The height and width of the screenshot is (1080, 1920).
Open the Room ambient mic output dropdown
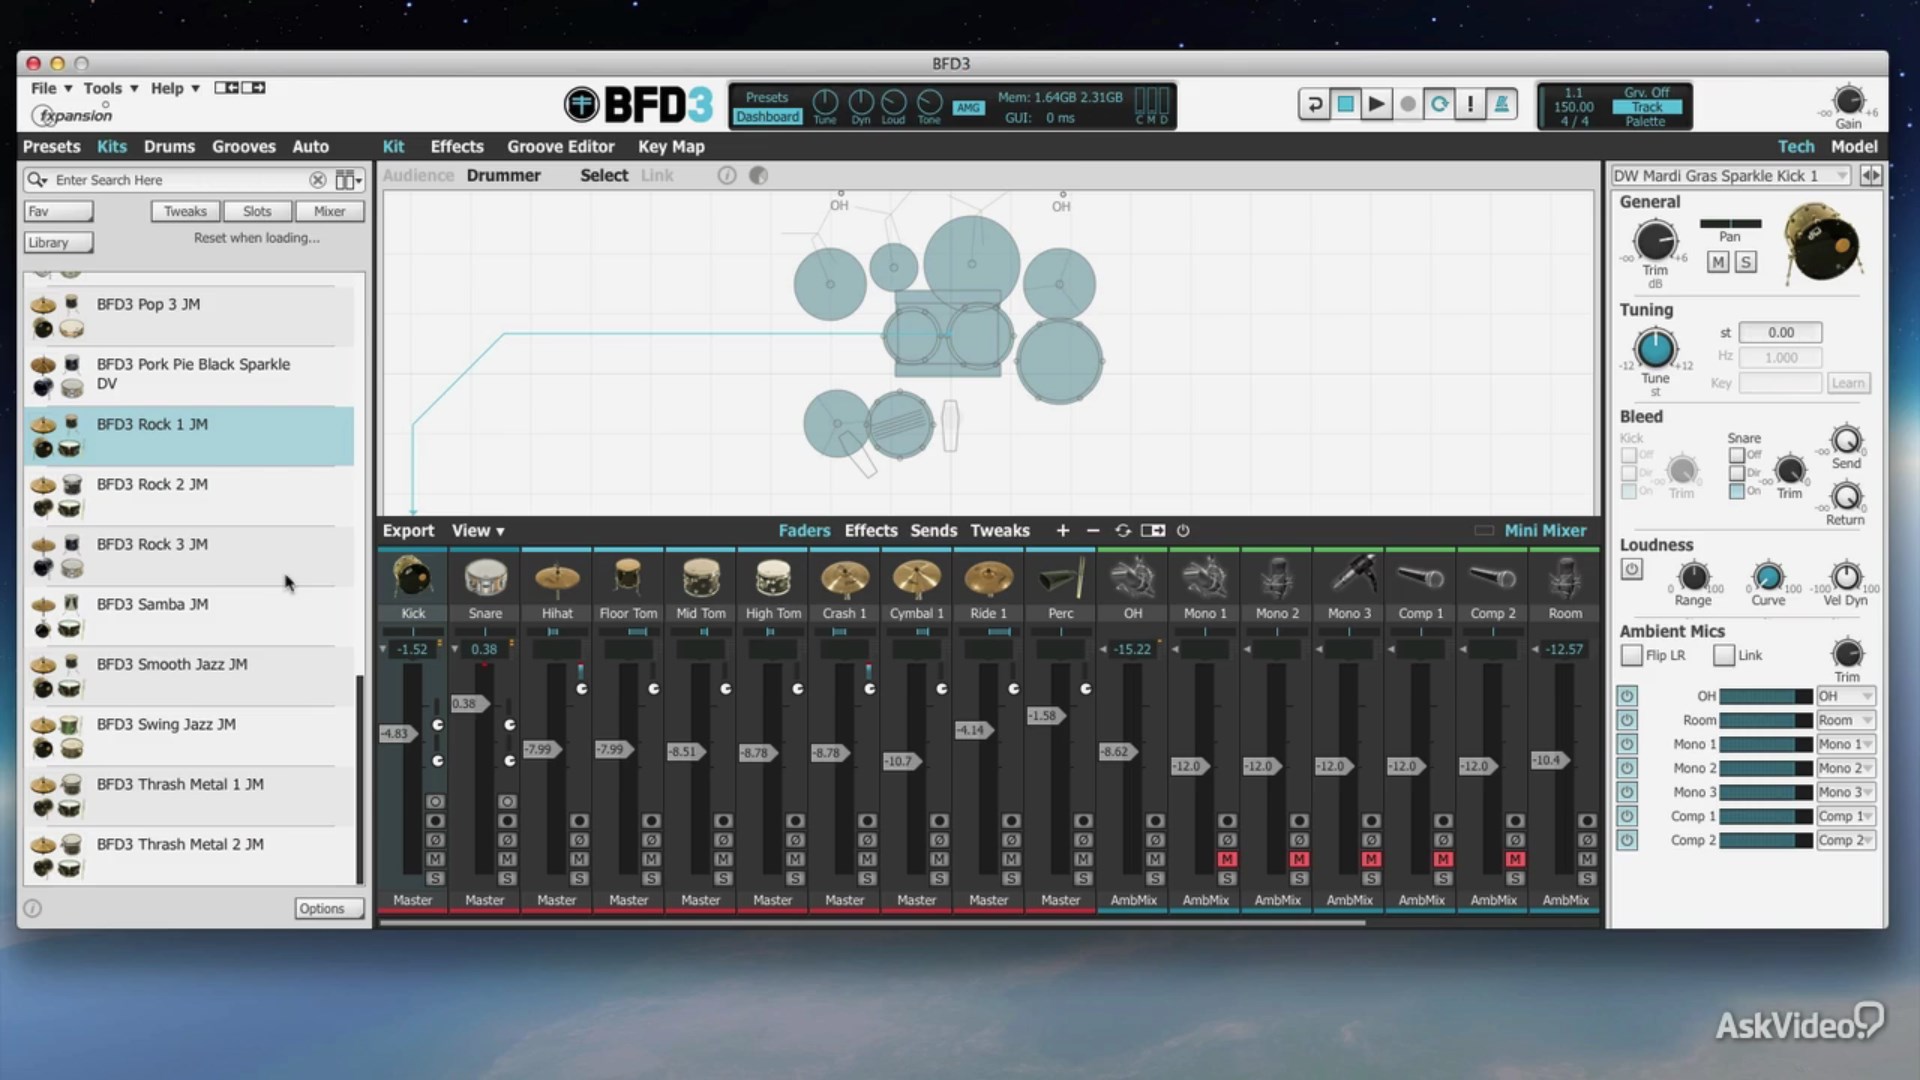pyautogui.click(x=1845, y=720)
